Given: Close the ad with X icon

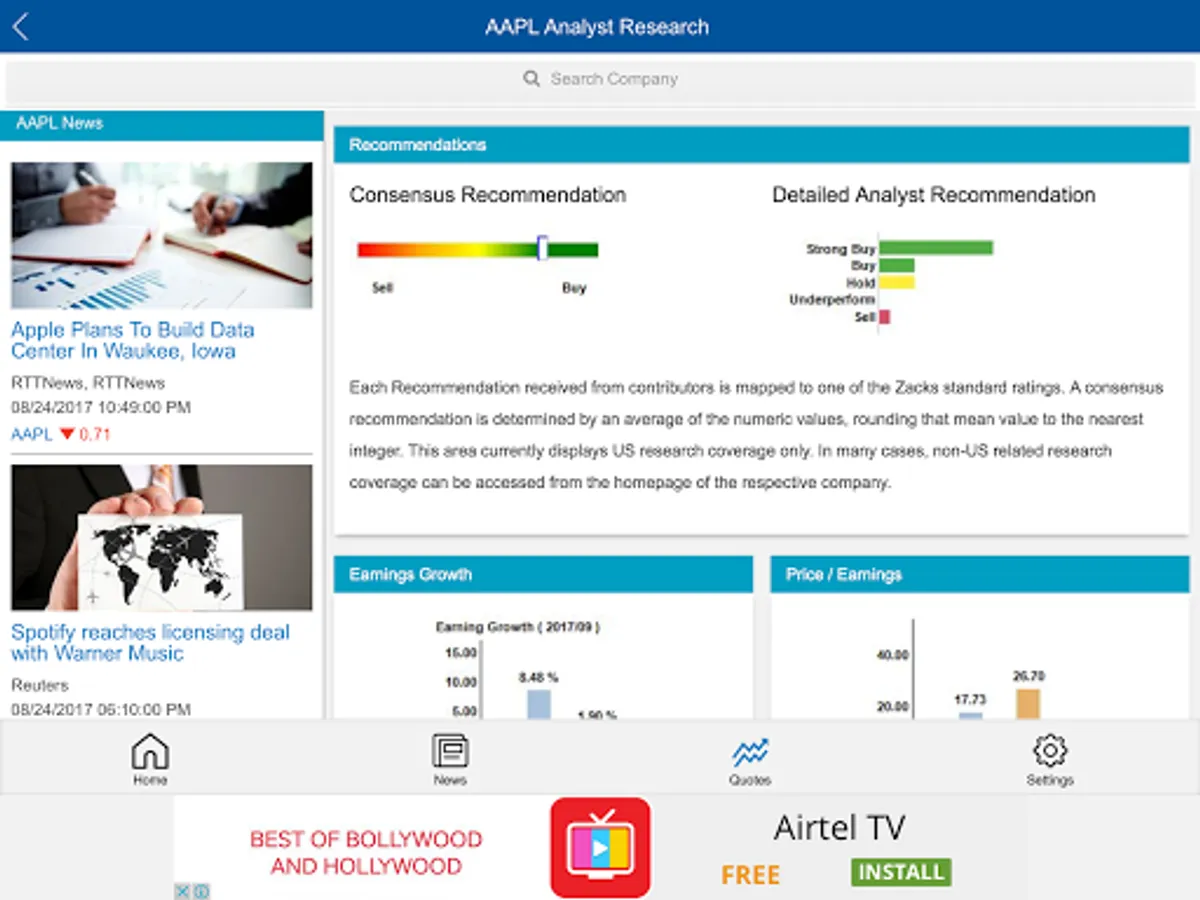Looking at the screenshot, I should 183,891.
